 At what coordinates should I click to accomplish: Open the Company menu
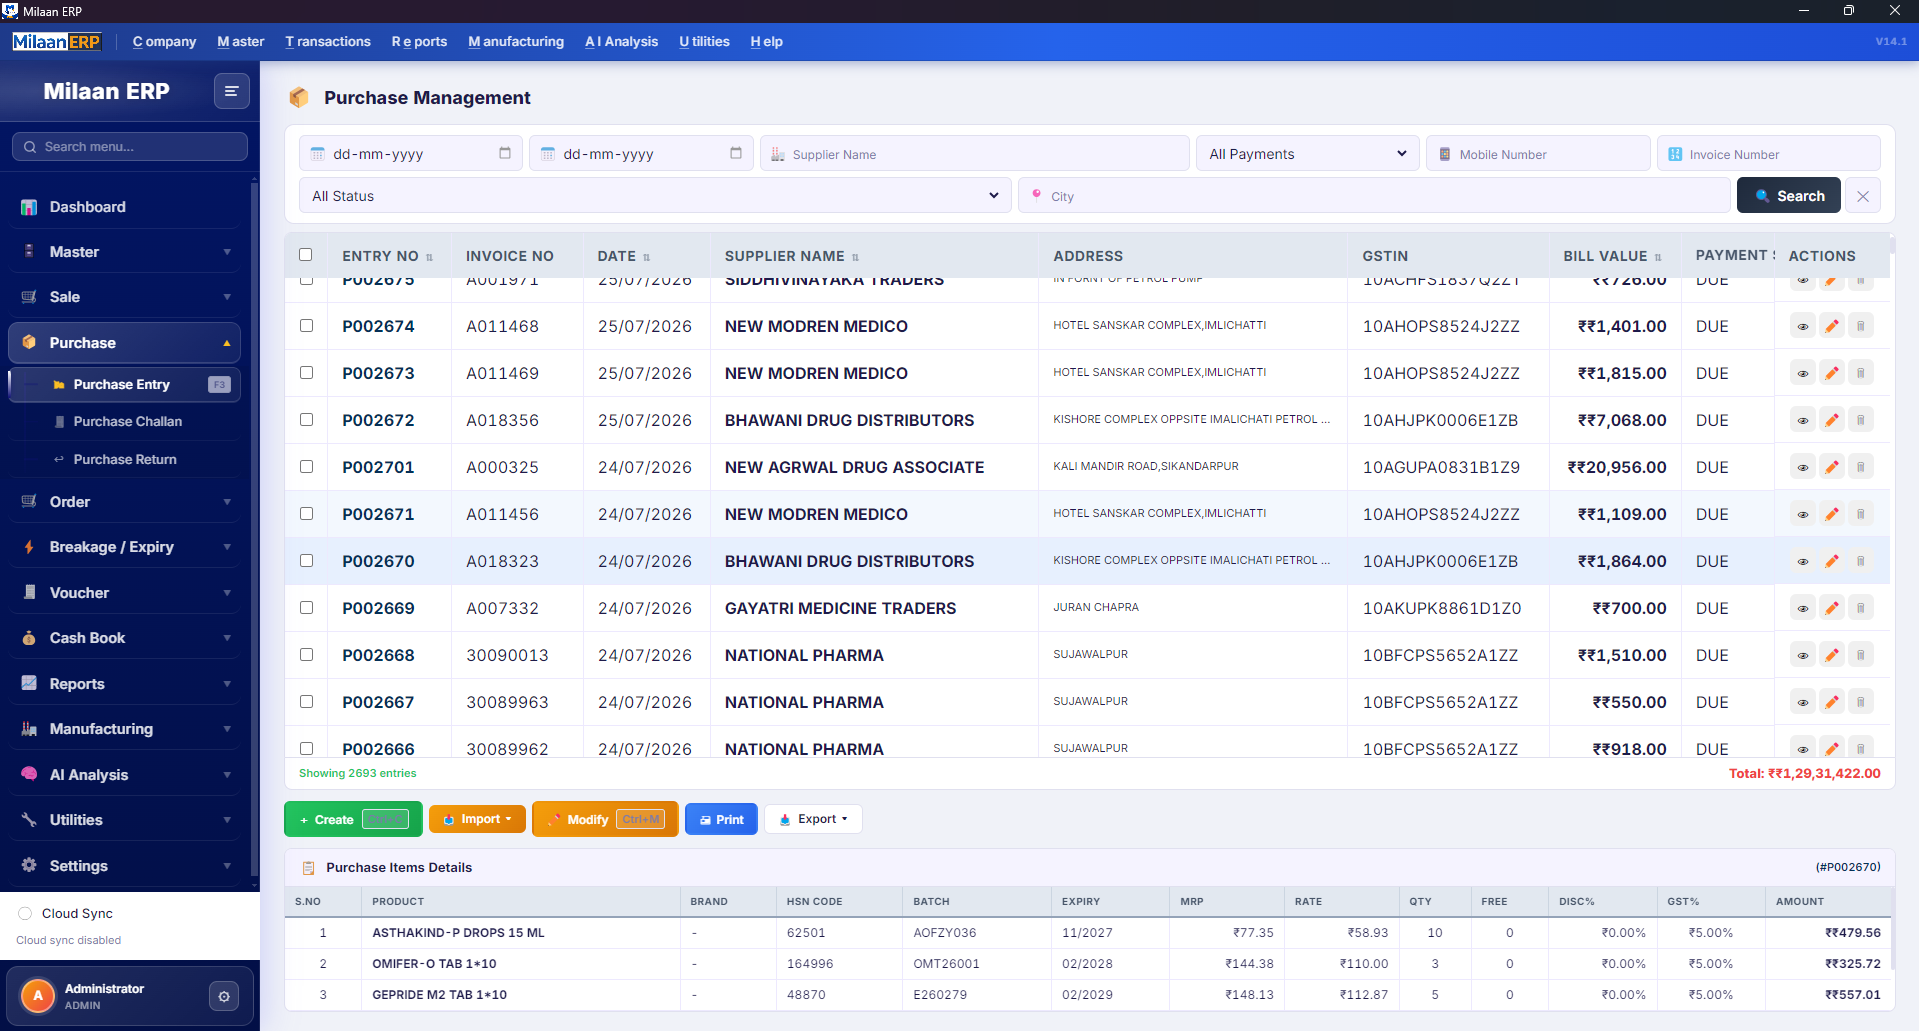[164, 42]
